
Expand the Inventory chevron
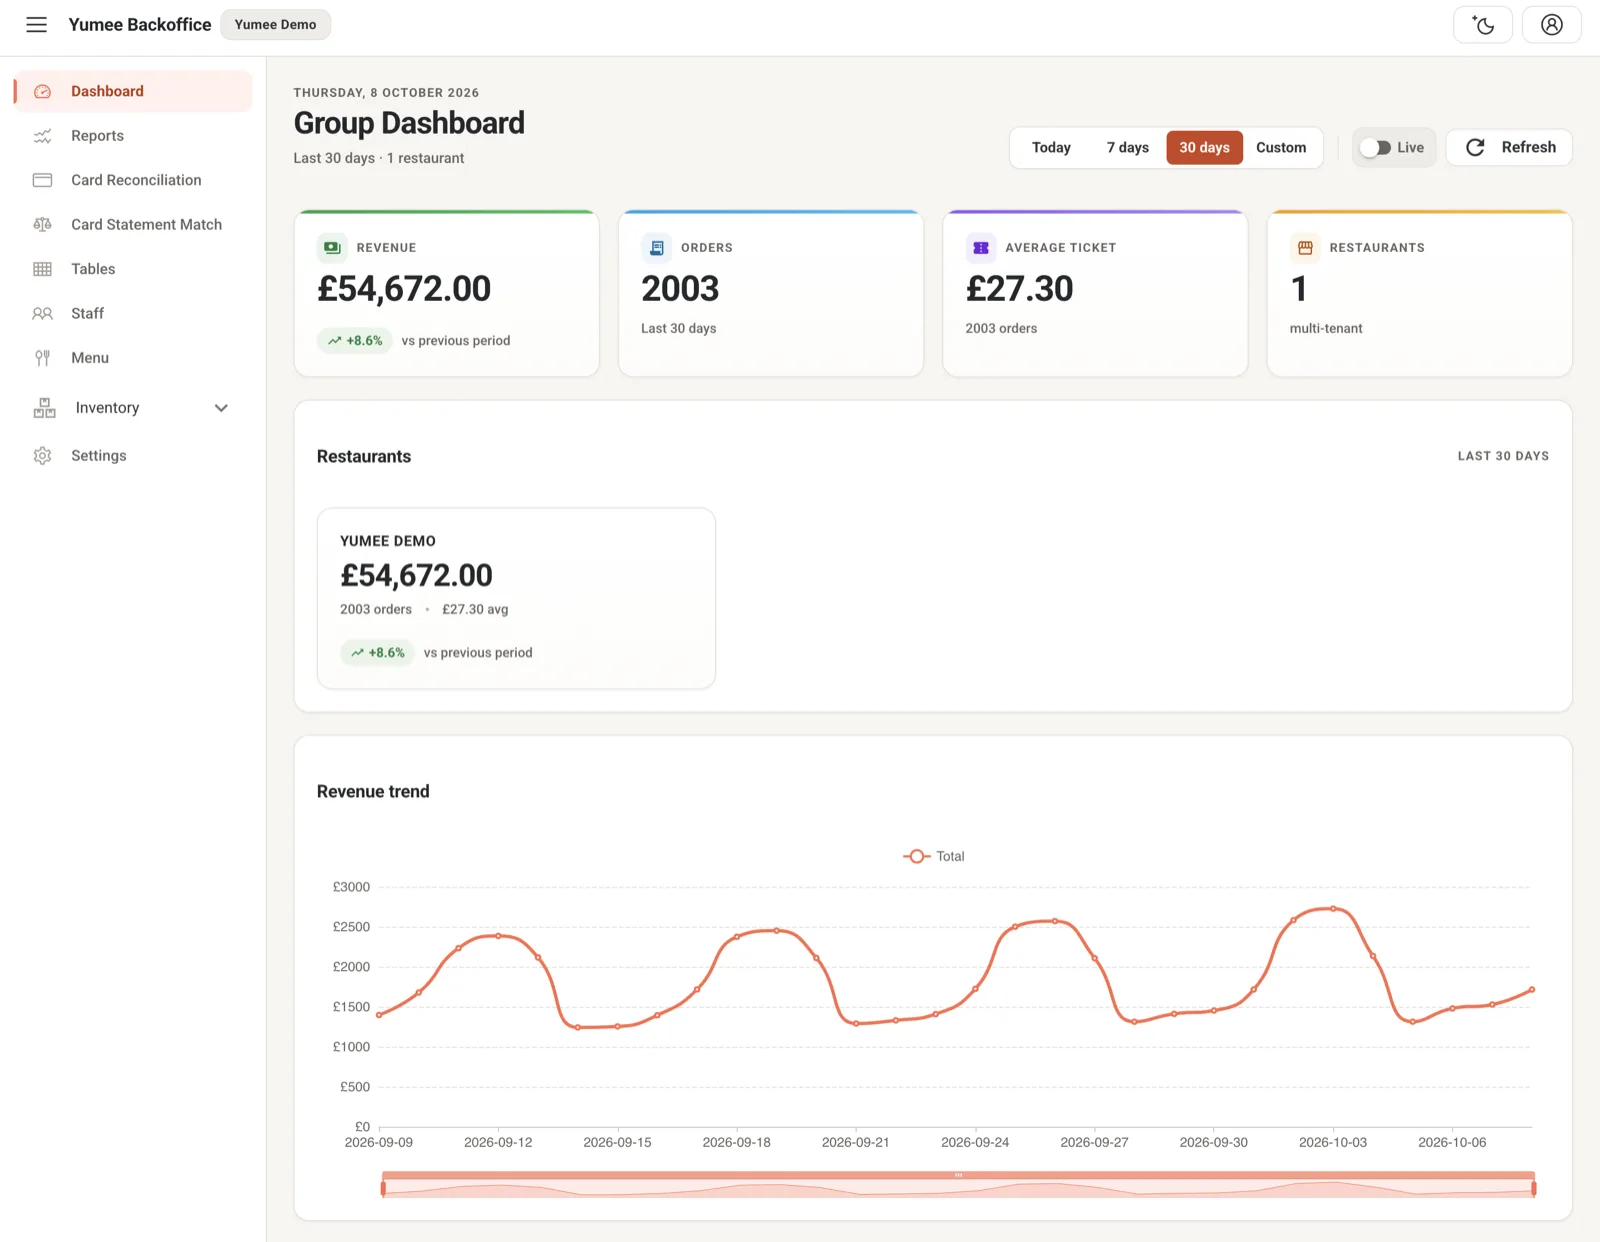coord(221,408)
